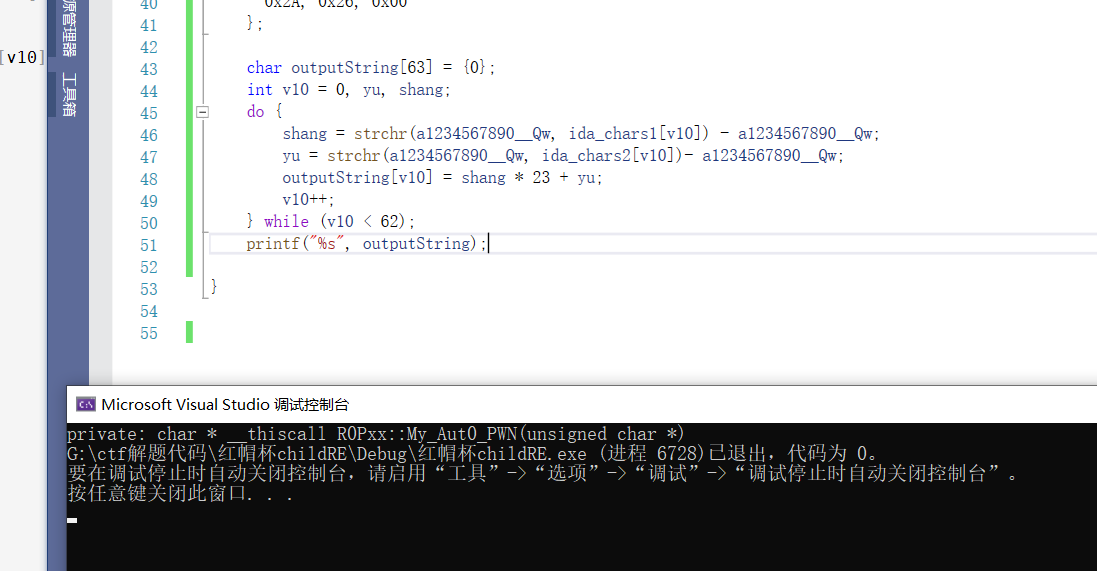Click the console line showing the exe path
Screen dimensions: 1097x571
(x=472, y=453)
